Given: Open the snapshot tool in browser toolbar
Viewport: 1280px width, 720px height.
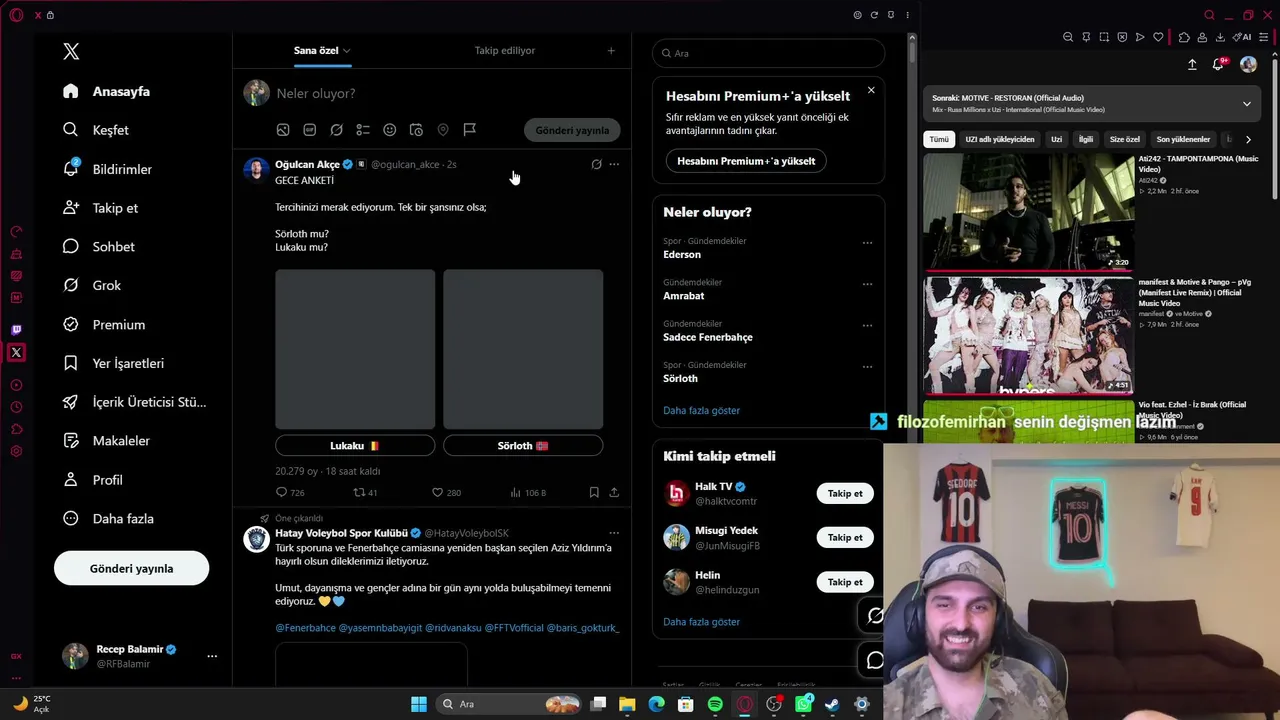Looking at the screenshot, I should click(x=1104, y=37).
